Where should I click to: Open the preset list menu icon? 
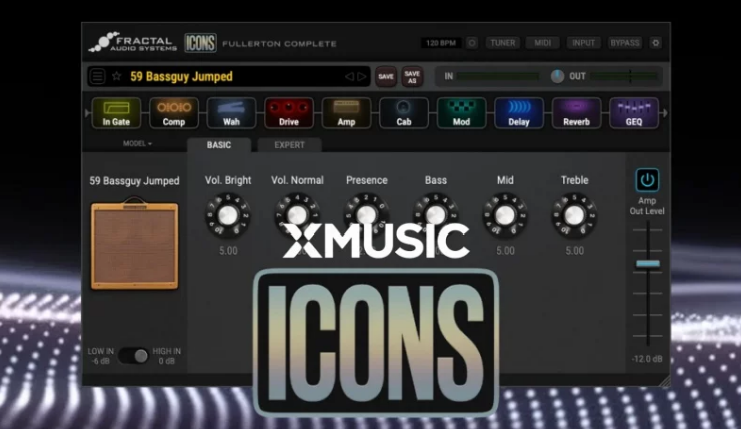click(x=98, y=76)
